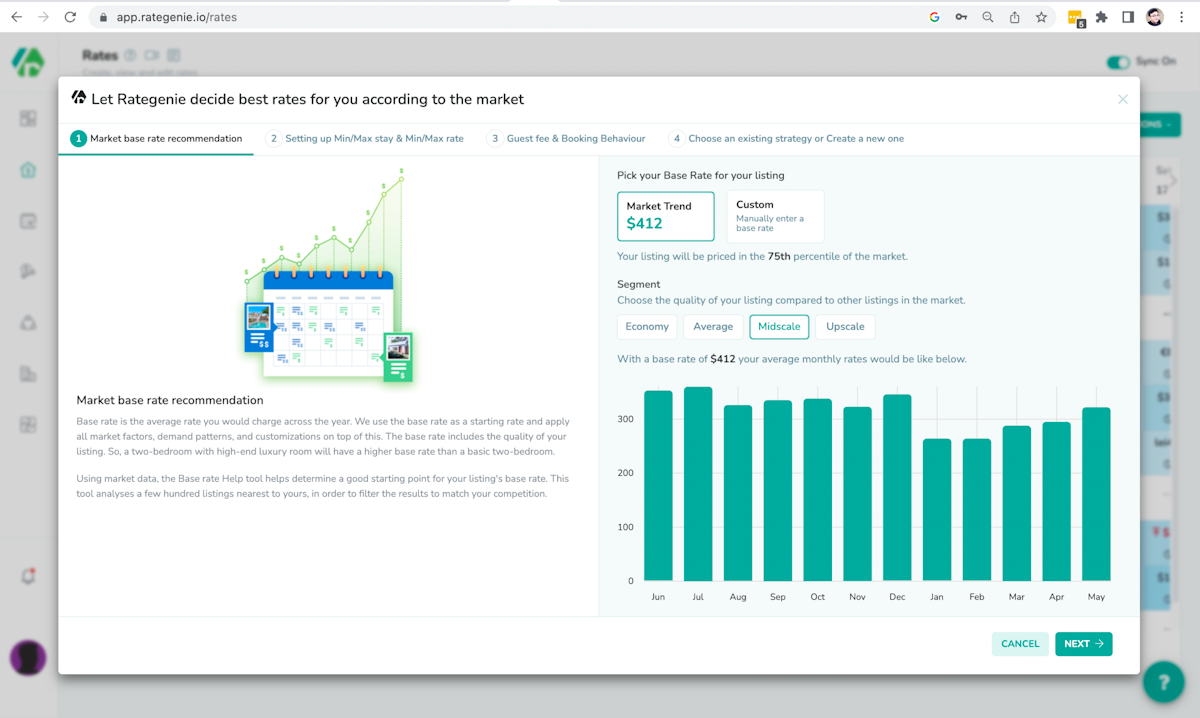Click the browser forward arrow

point(43,17)
